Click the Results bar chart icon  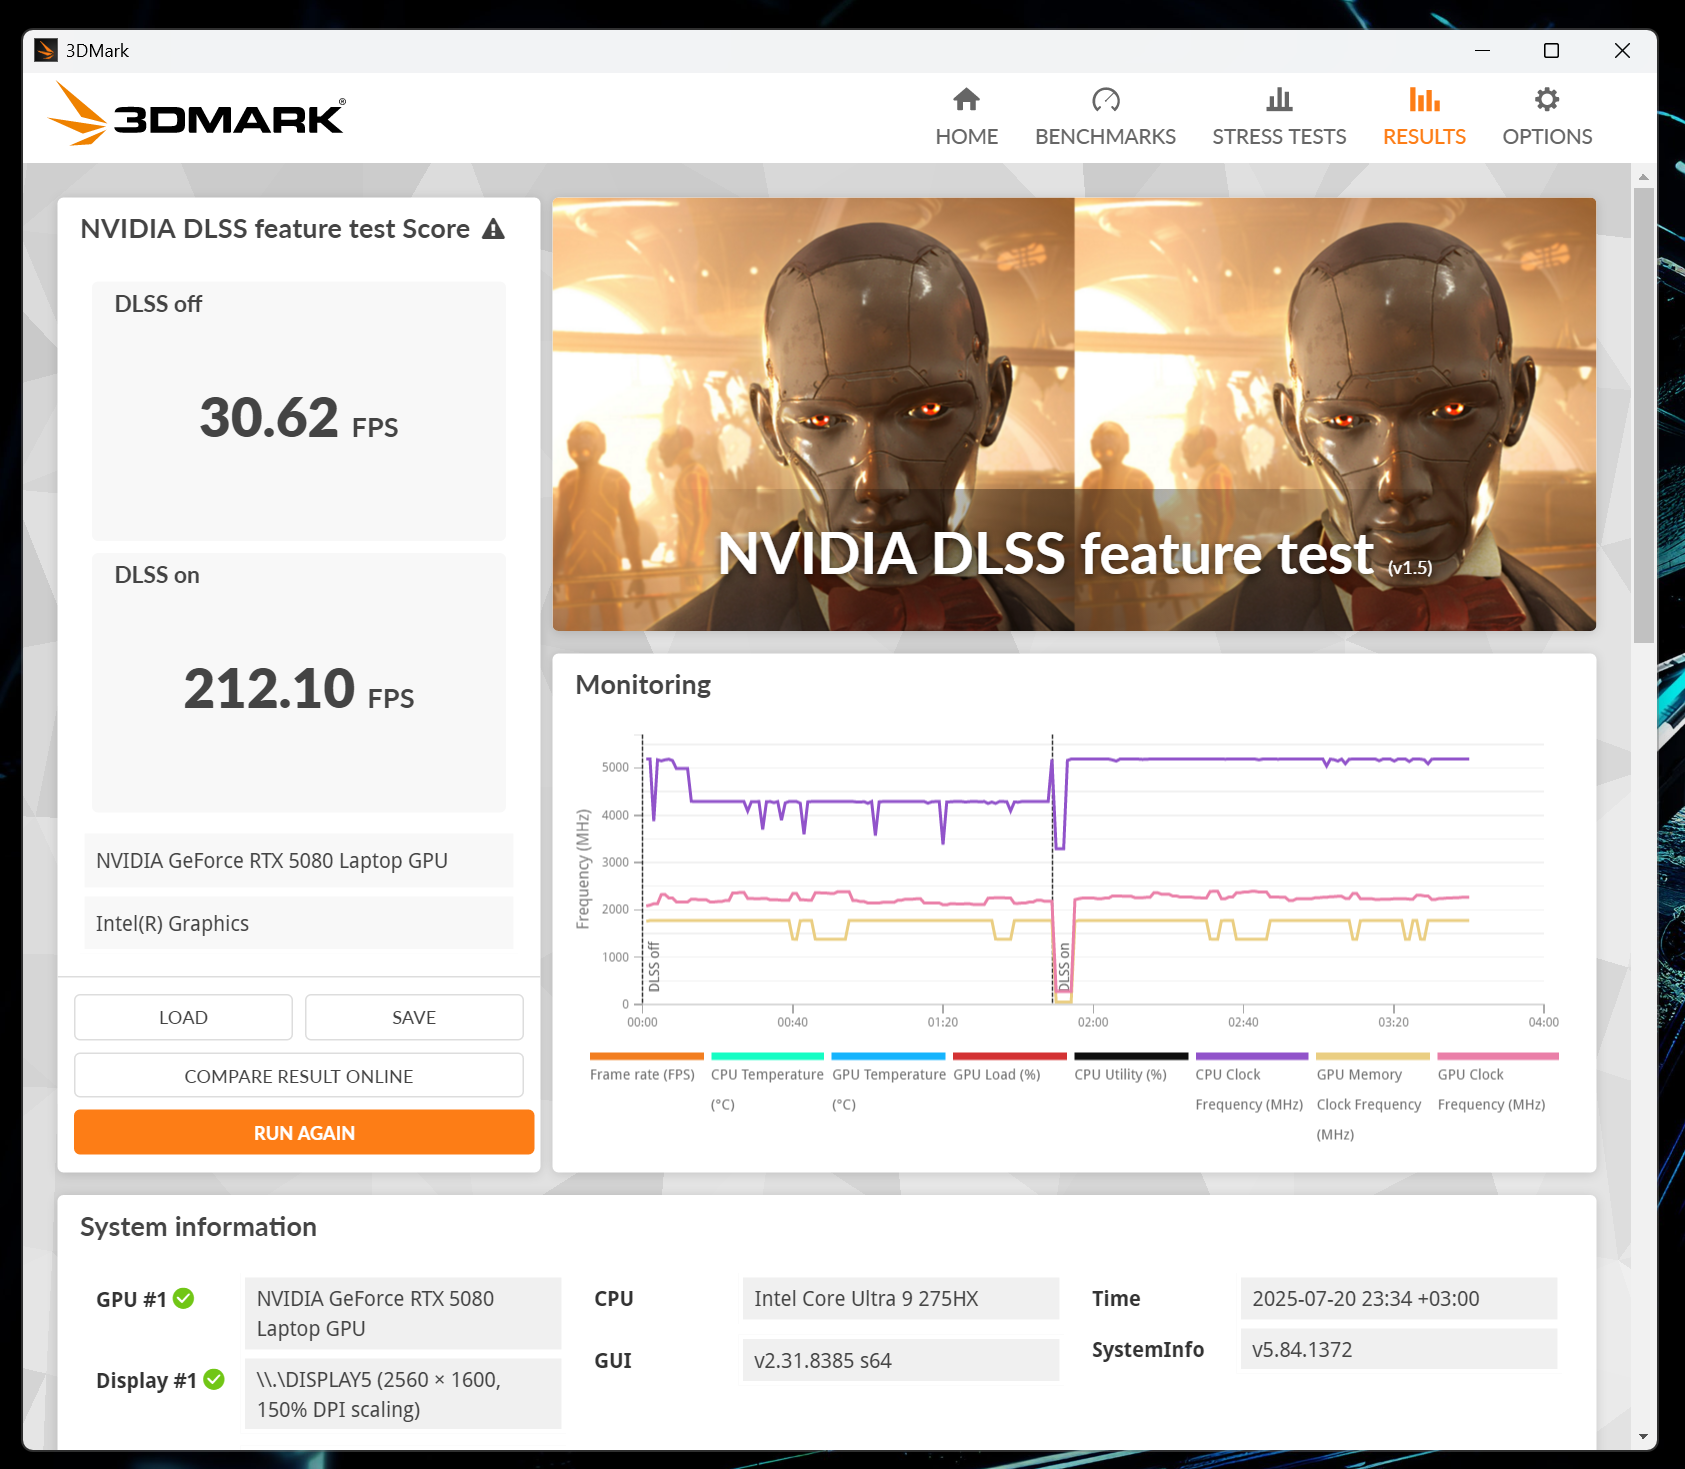click(x=1424, y=99)
